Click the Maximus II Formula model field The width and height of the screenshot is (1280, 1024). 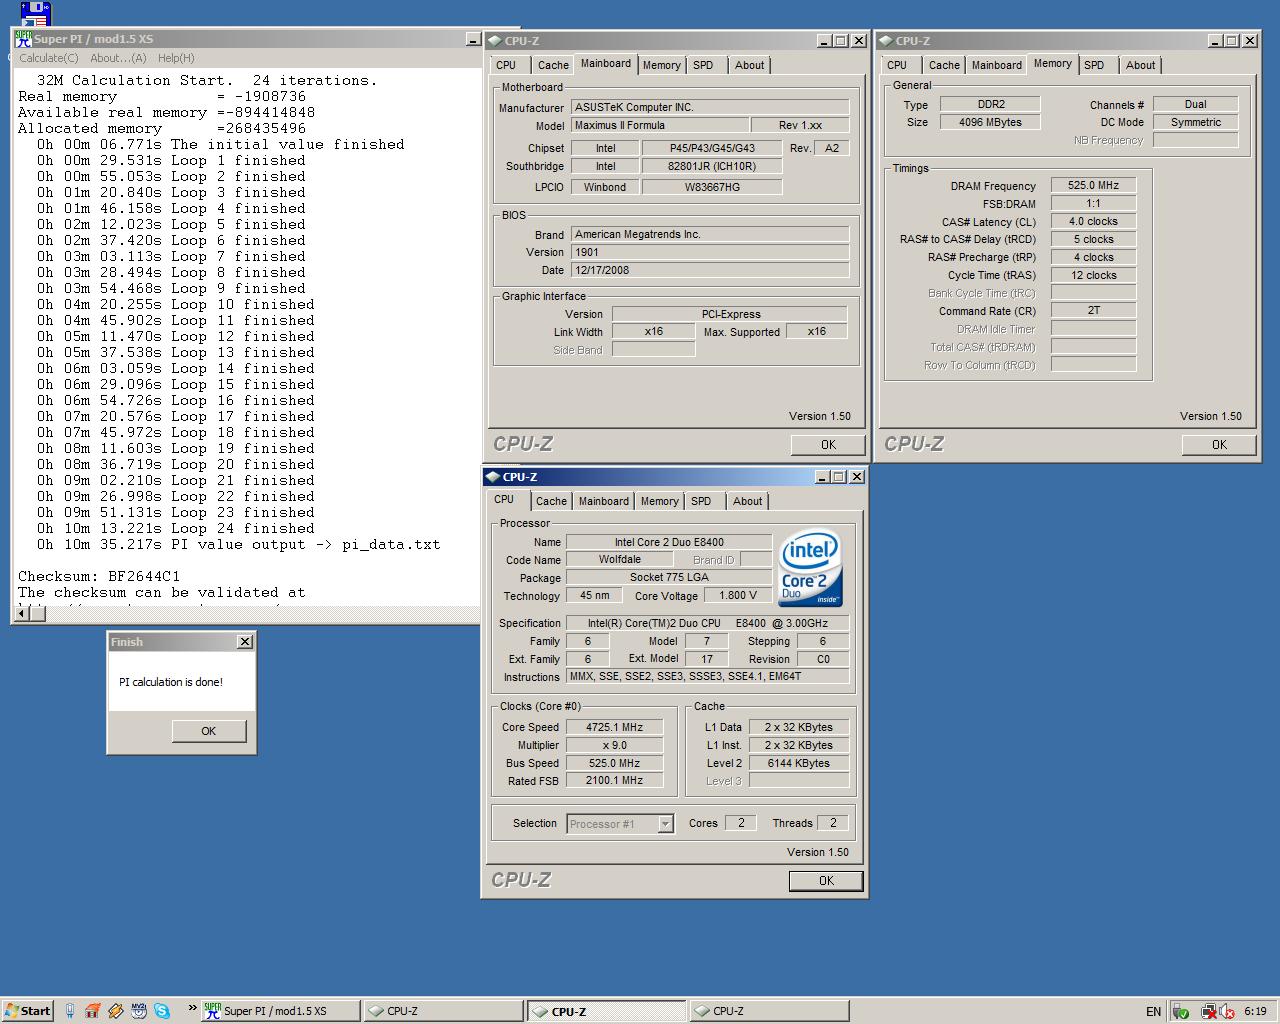660,125
